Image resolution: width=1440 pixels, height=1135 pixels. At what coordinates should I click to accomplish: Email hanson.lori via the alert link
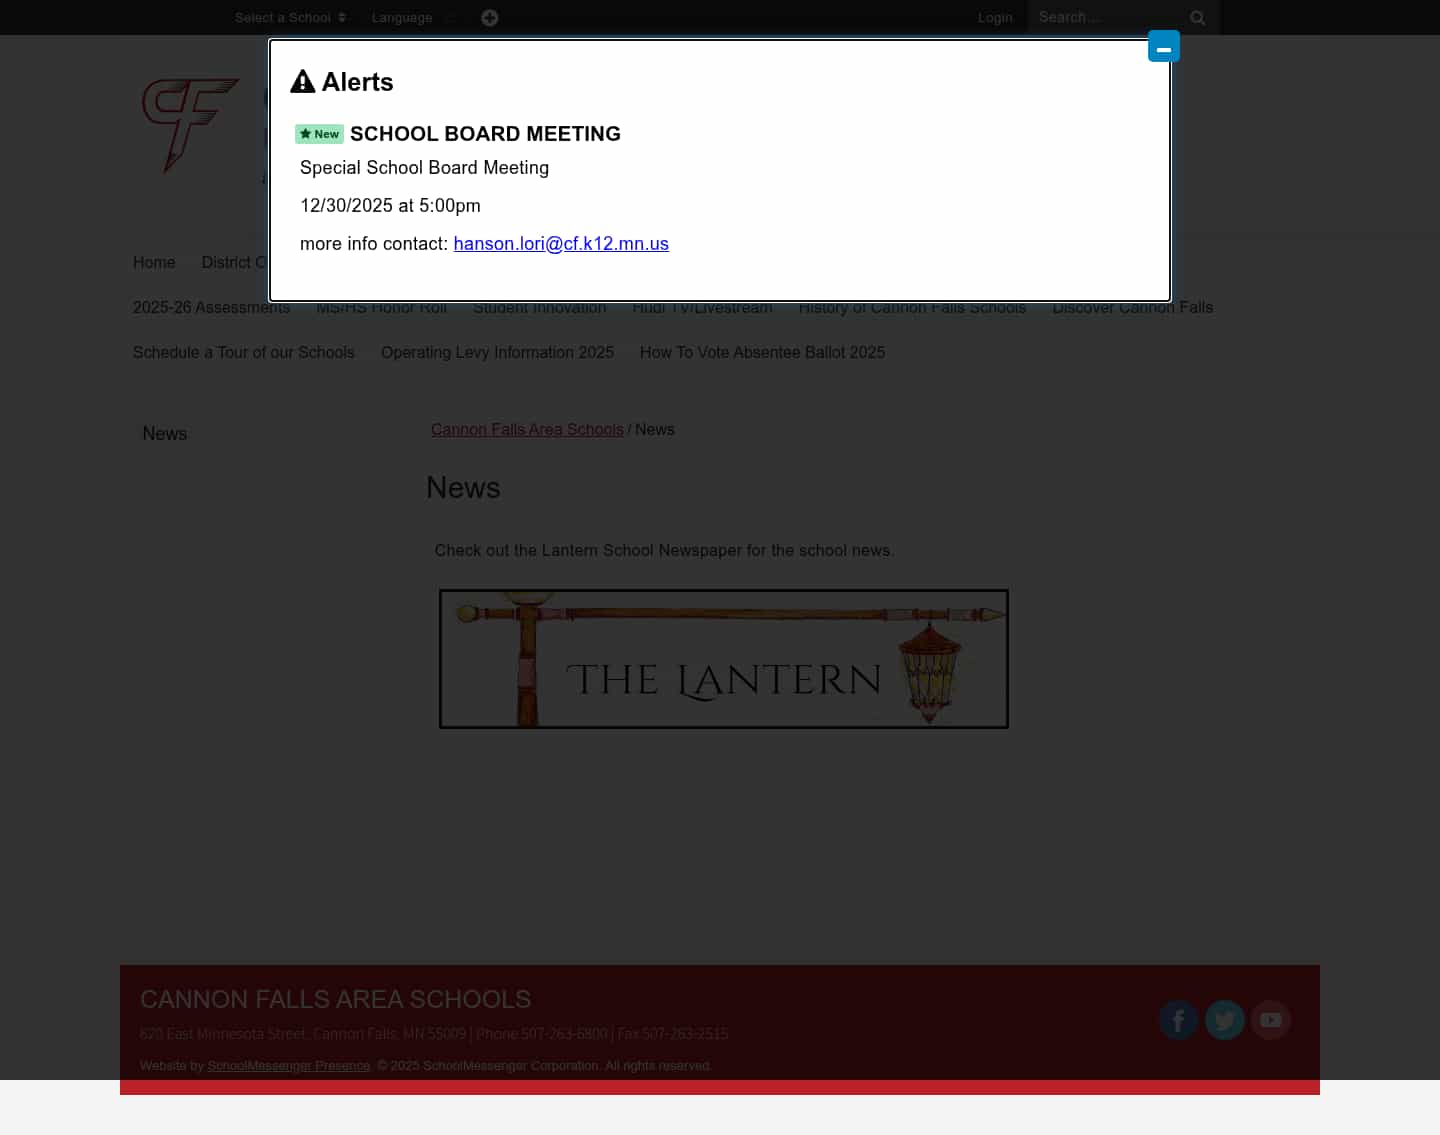click(x=561, y=243)
